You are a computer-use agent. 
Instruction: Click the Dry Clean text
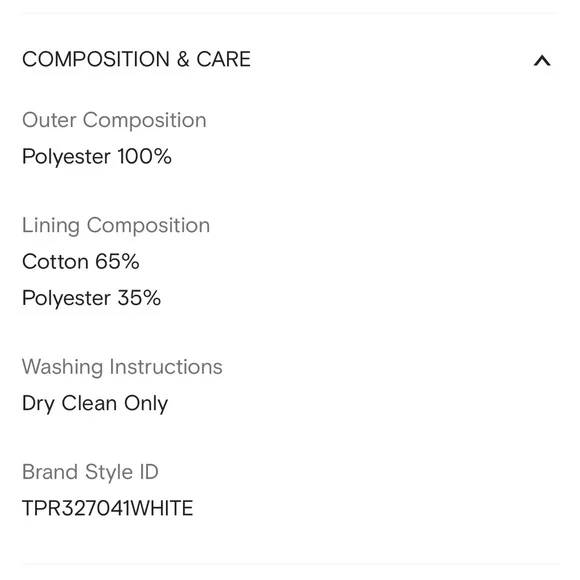pyautogui.click(x=70, y=404)
